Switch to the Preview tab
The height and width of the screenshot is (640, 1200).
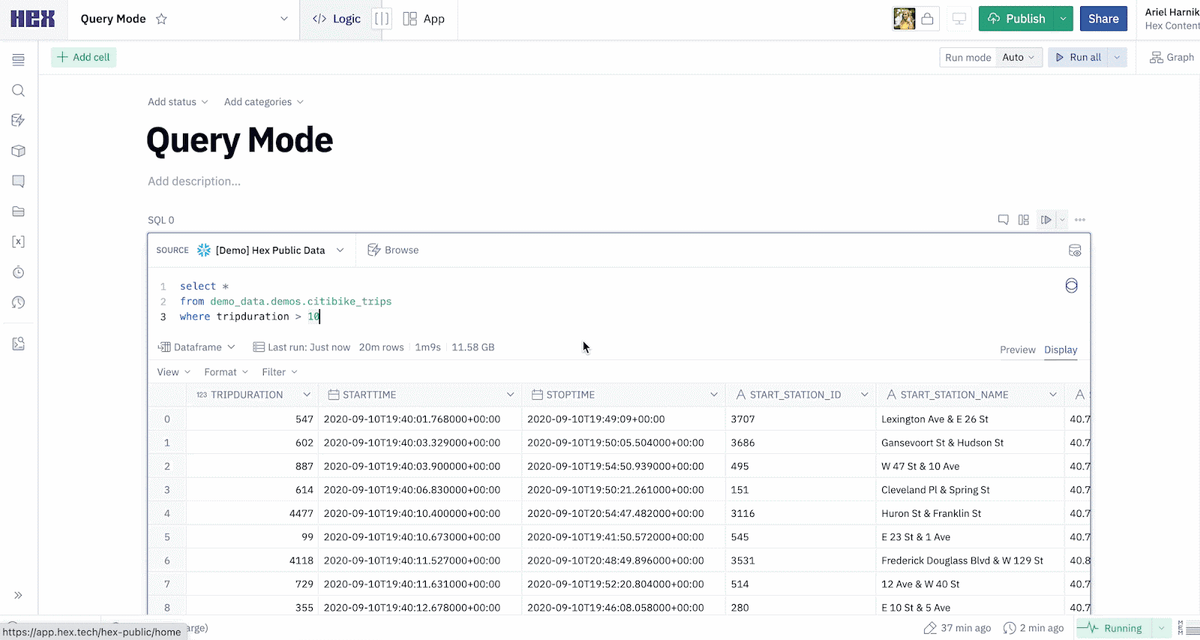point(1018,350)
